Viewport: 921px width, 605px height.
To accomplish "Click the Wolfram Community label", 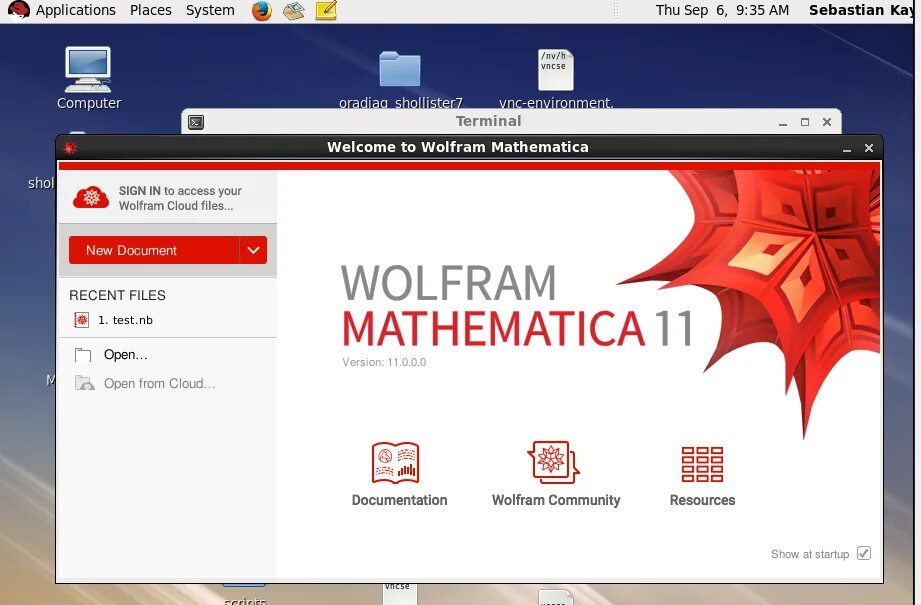I will tap(556, 500).
